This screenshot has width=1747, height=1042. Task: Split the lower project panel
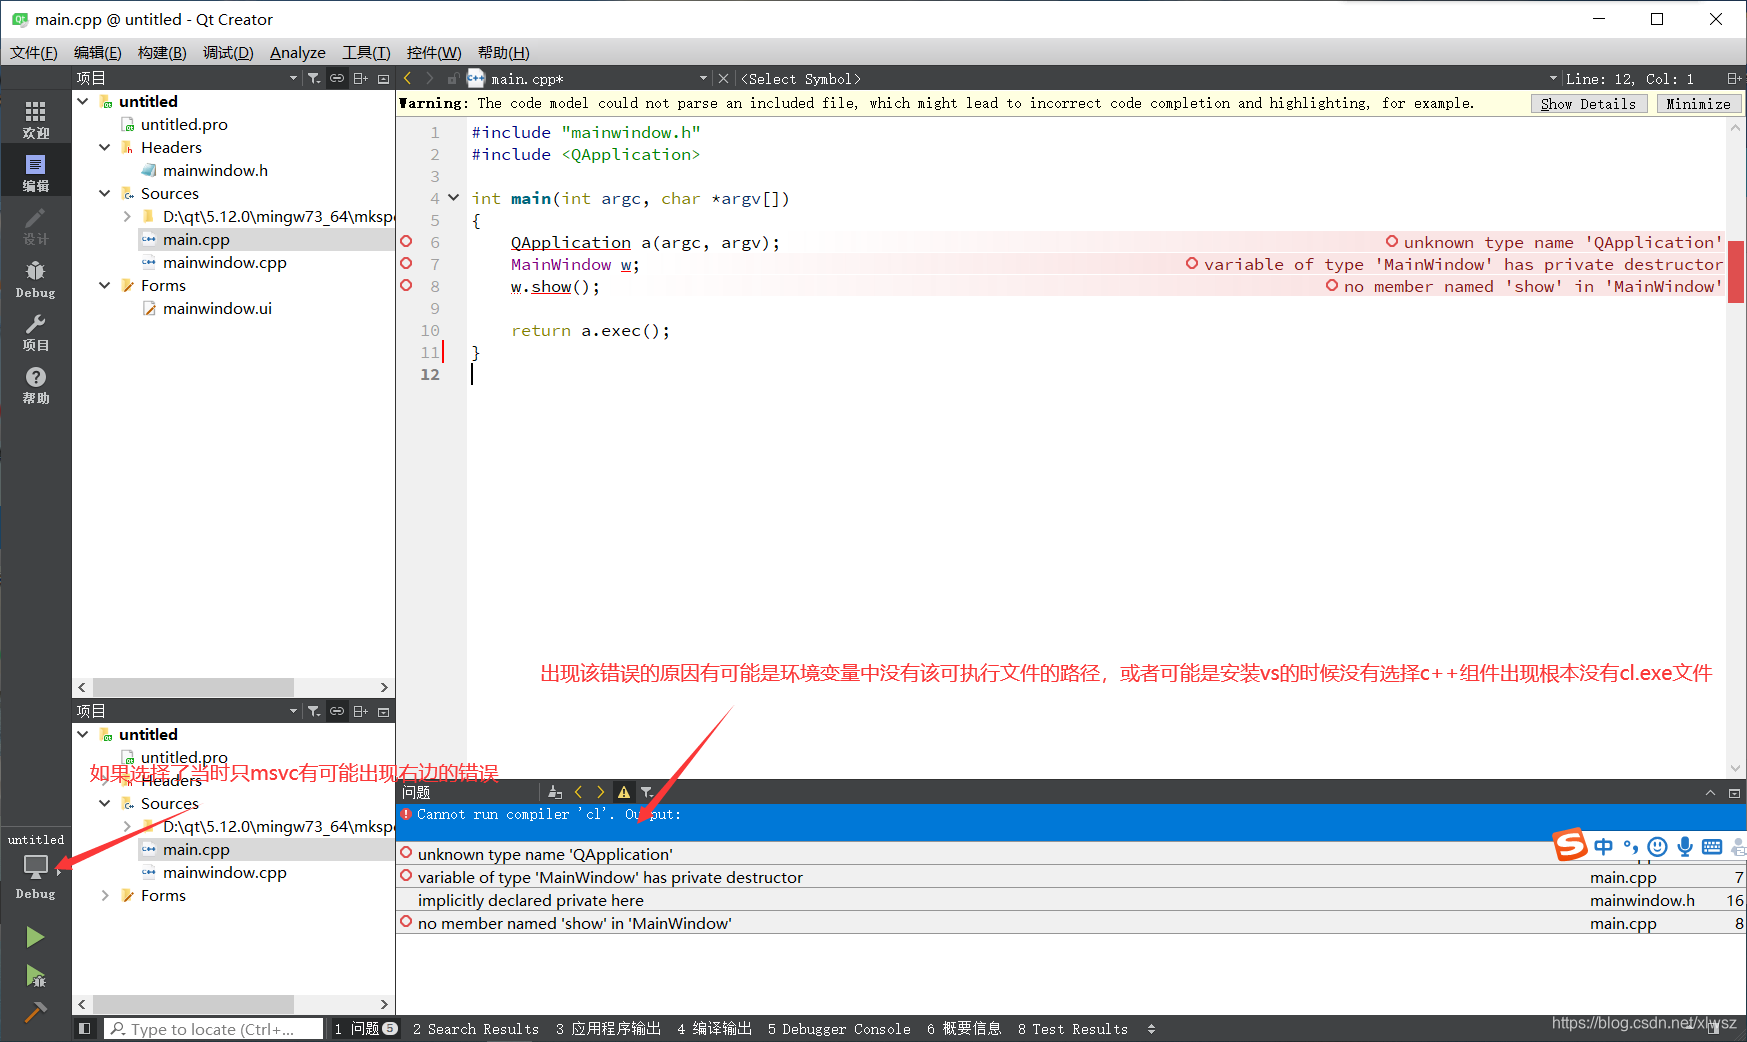point(361,711)
